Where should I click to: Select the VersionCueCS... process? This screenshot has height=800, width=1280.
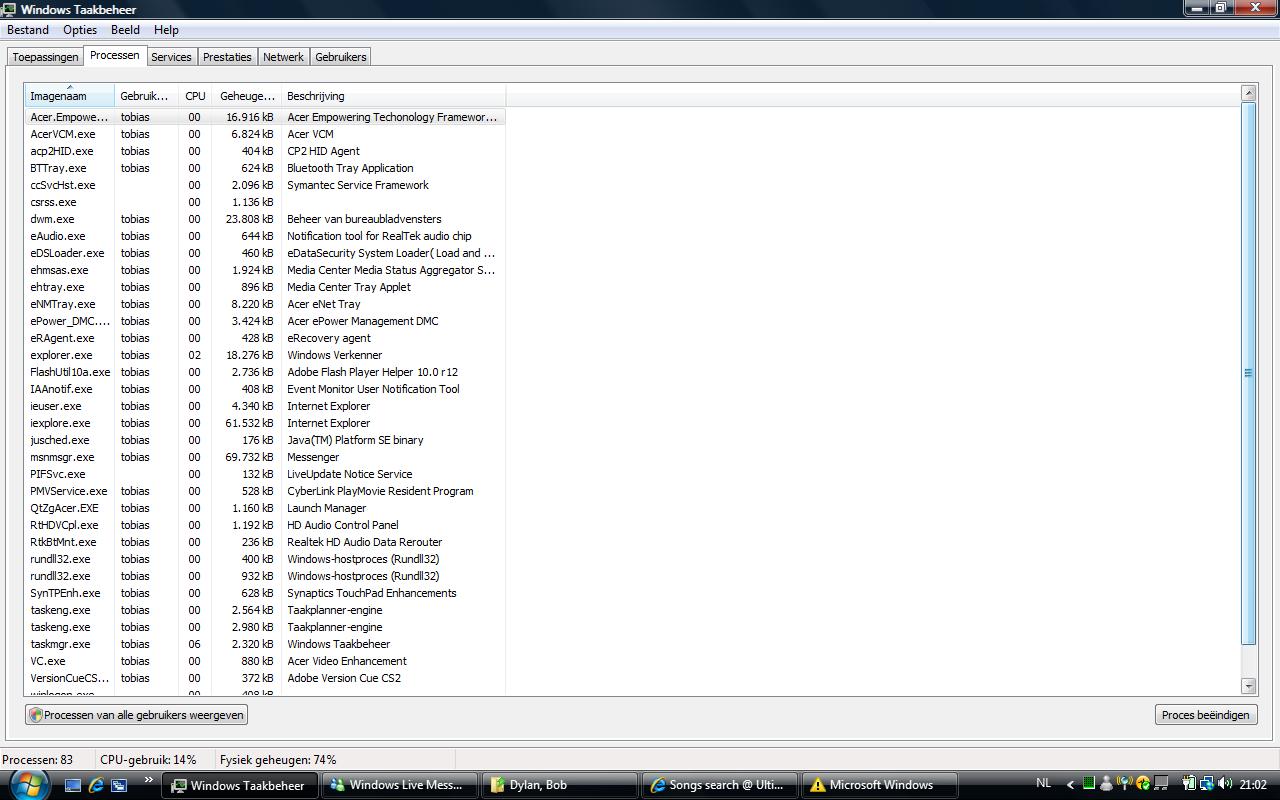tap(265, 678)
